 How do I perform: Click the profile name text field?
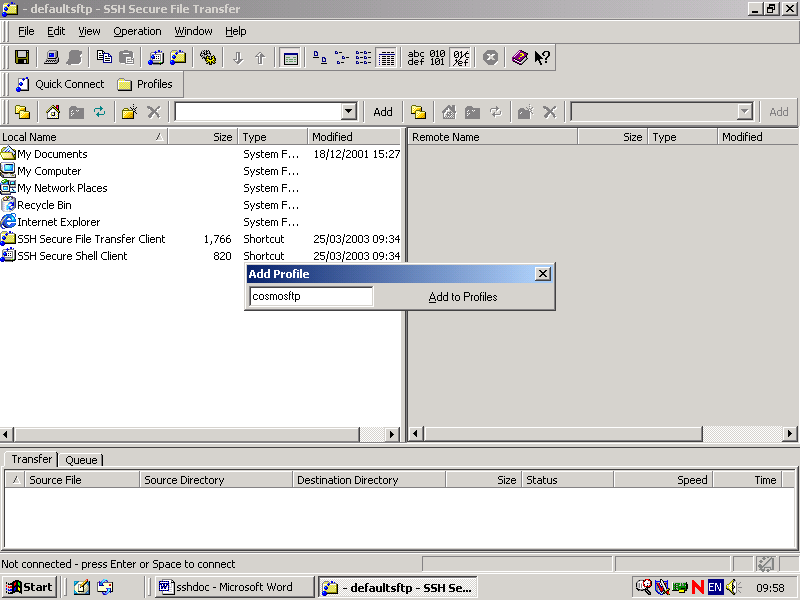coord(310,297)
